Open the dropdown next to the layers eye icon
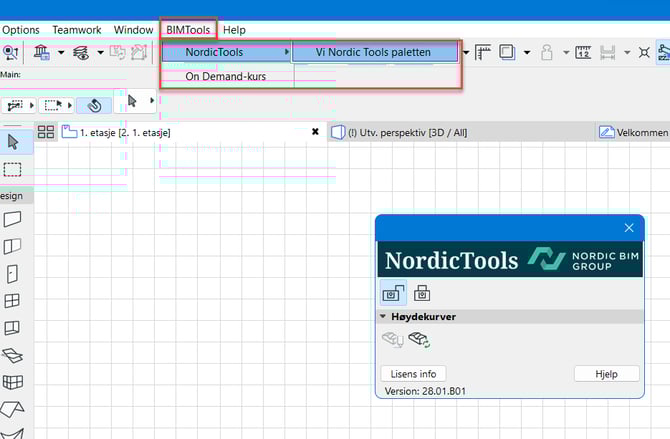The width and height of the screenshot is (670, 439). [100, 53]
